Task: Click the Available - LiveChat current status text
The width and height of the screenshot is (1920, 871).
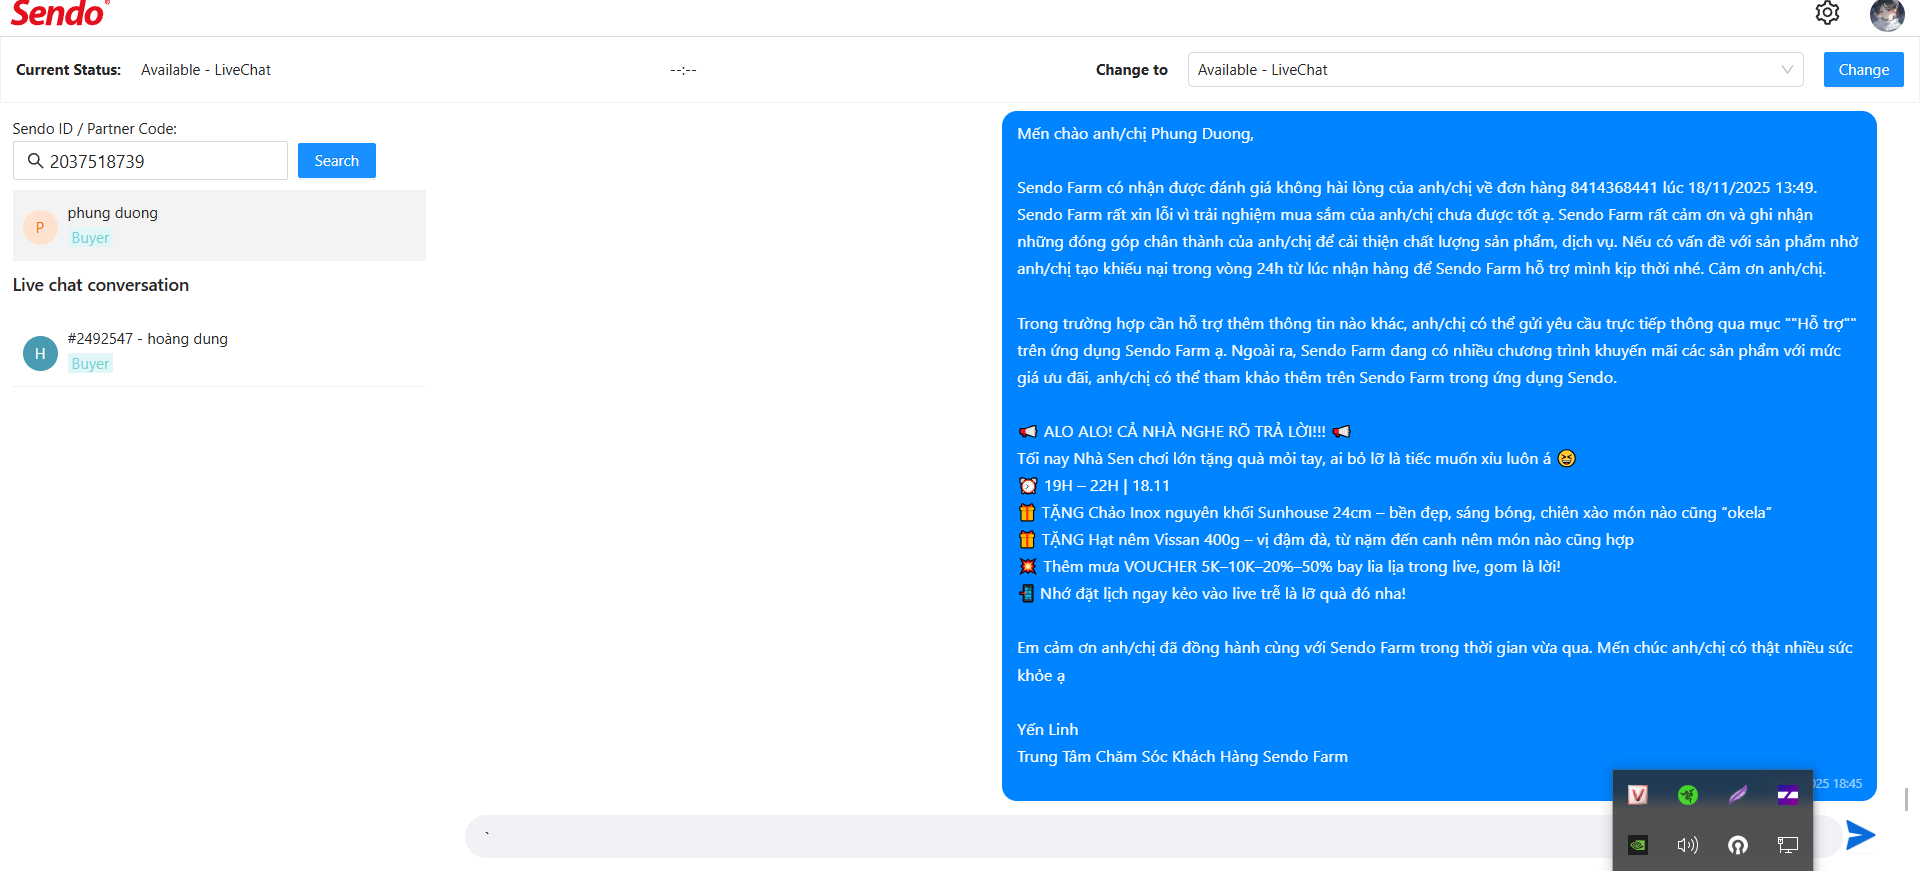Action: tap(206, 70)
